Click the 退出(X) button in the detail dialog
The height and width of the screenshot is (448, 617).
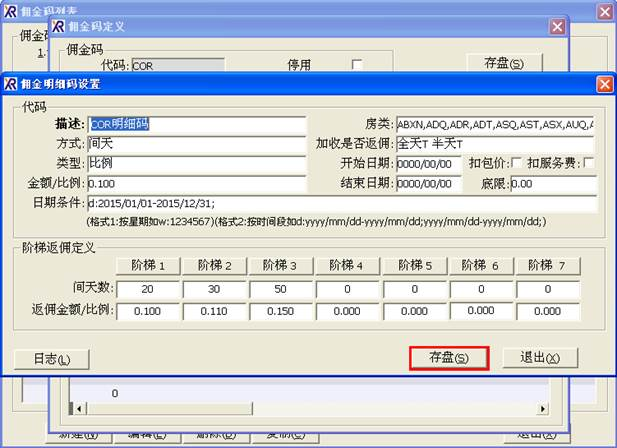[x=539, y=358]
